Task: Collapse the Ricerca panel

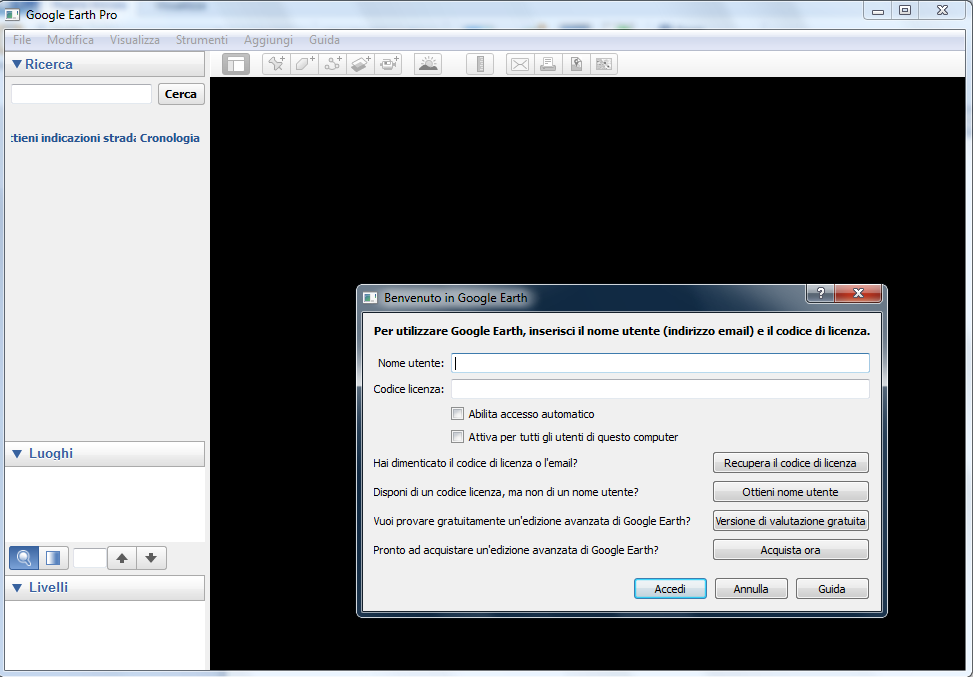Action: tap(17, 64)
